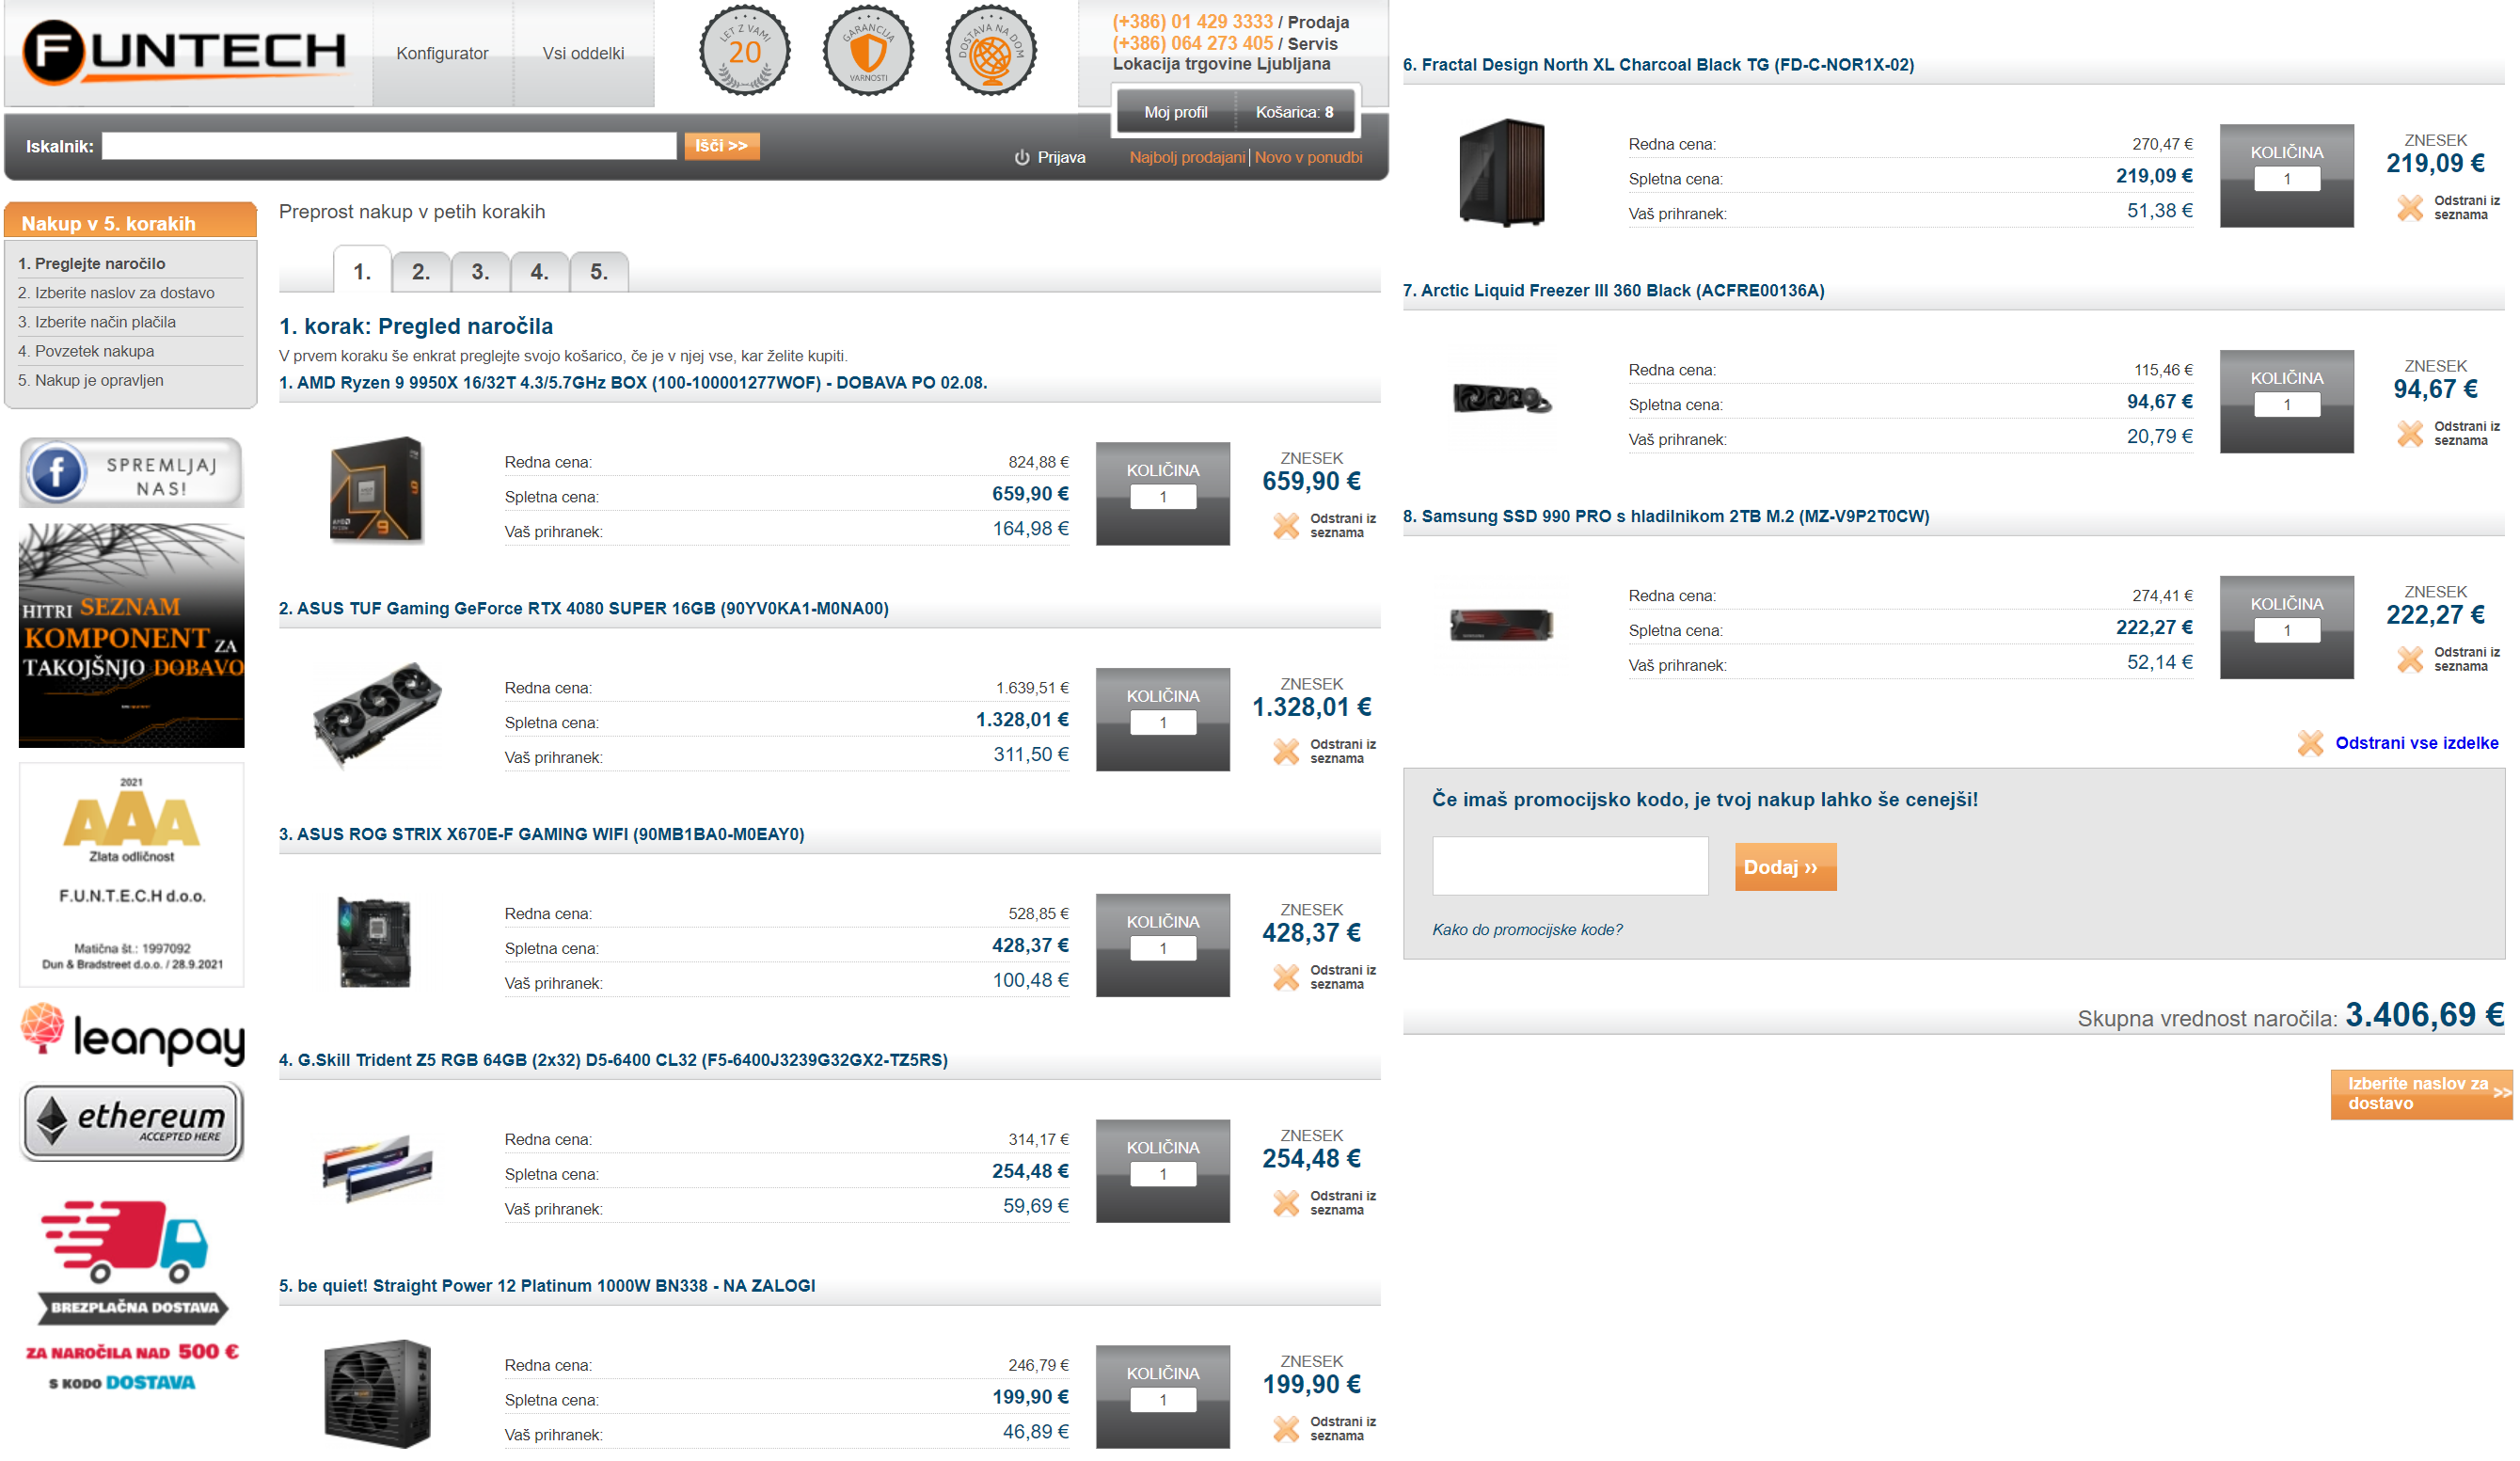Open Najbolj prodajani link

[1187, 157]
